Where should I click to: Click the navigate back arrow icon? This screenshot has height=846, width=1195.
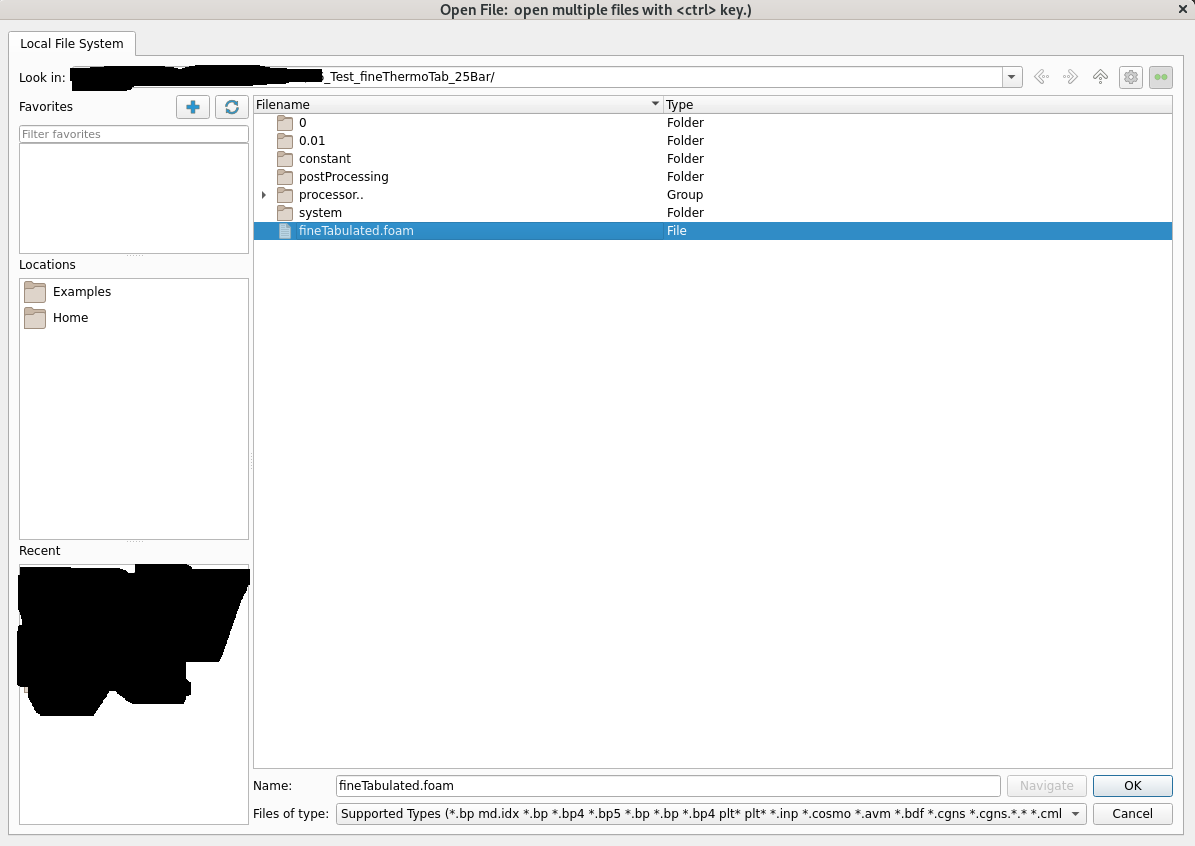(1041, 77)
